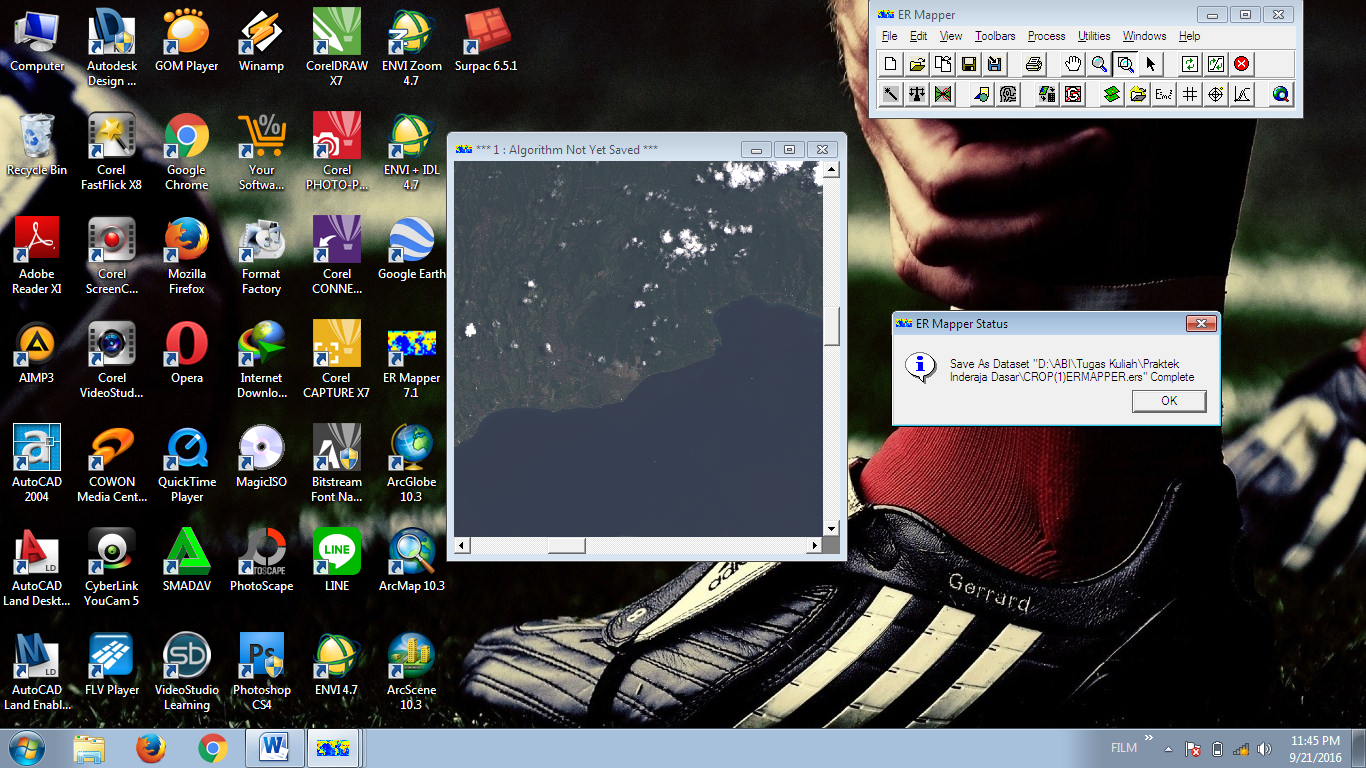Click the volume speaker icon in system tray
The image size is (1366, 768).
[x=1264, y=748]
